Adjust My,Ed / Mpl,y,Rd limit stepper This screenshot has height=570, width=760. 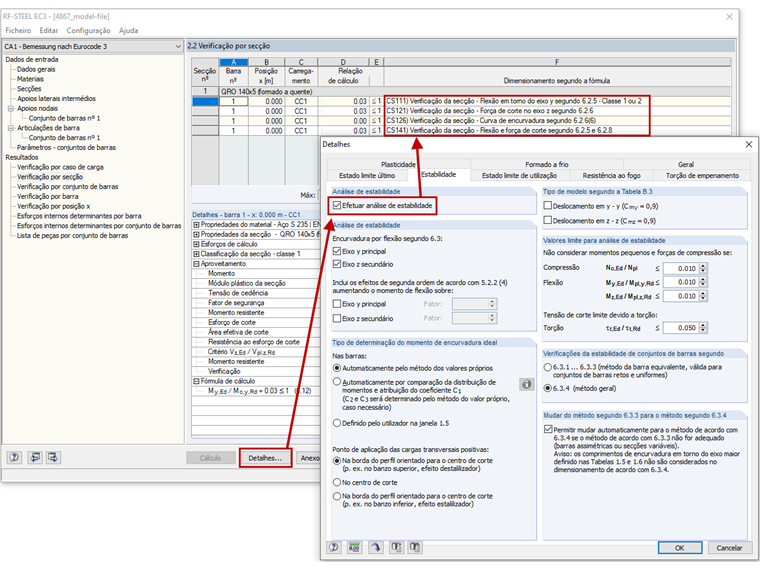tap(703, 282)
